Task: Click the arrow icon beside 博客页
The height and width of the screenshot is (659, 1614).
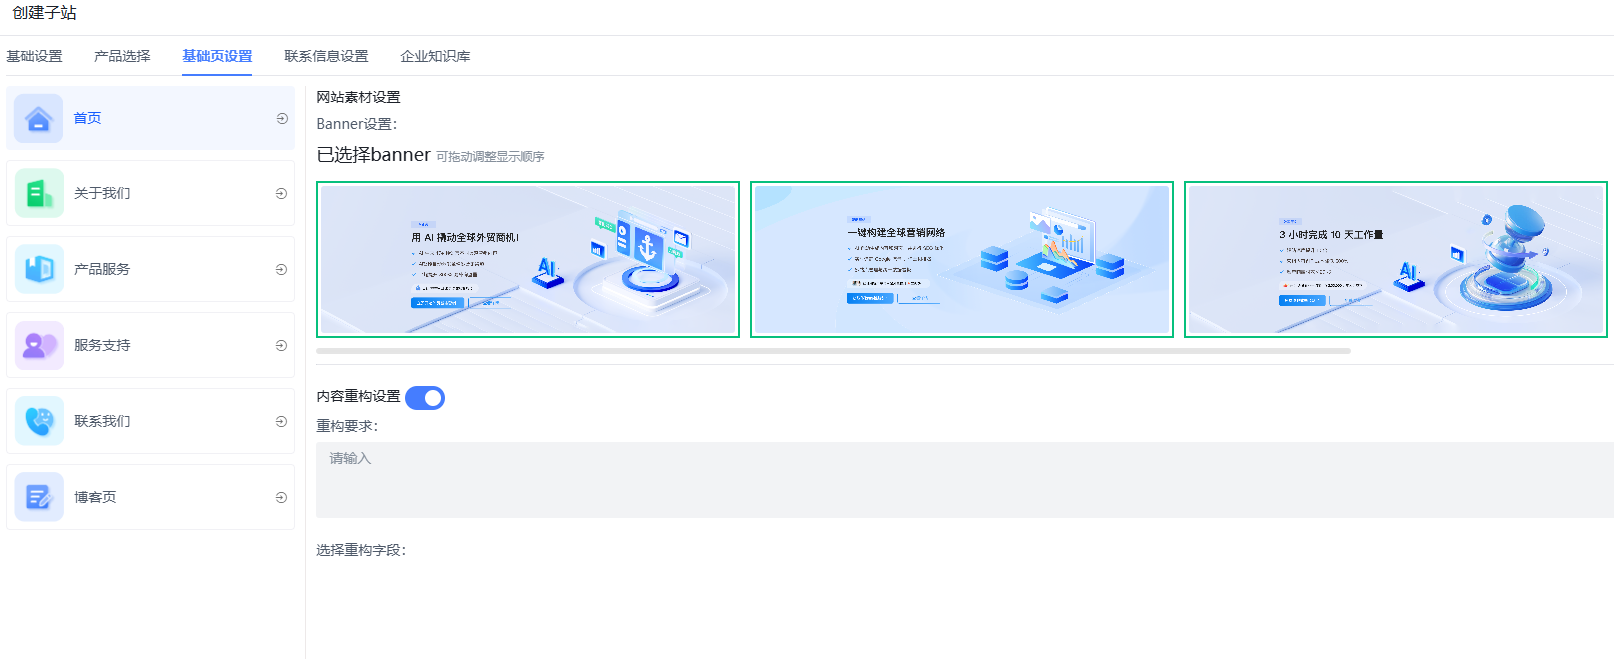Action: (281, 498)
